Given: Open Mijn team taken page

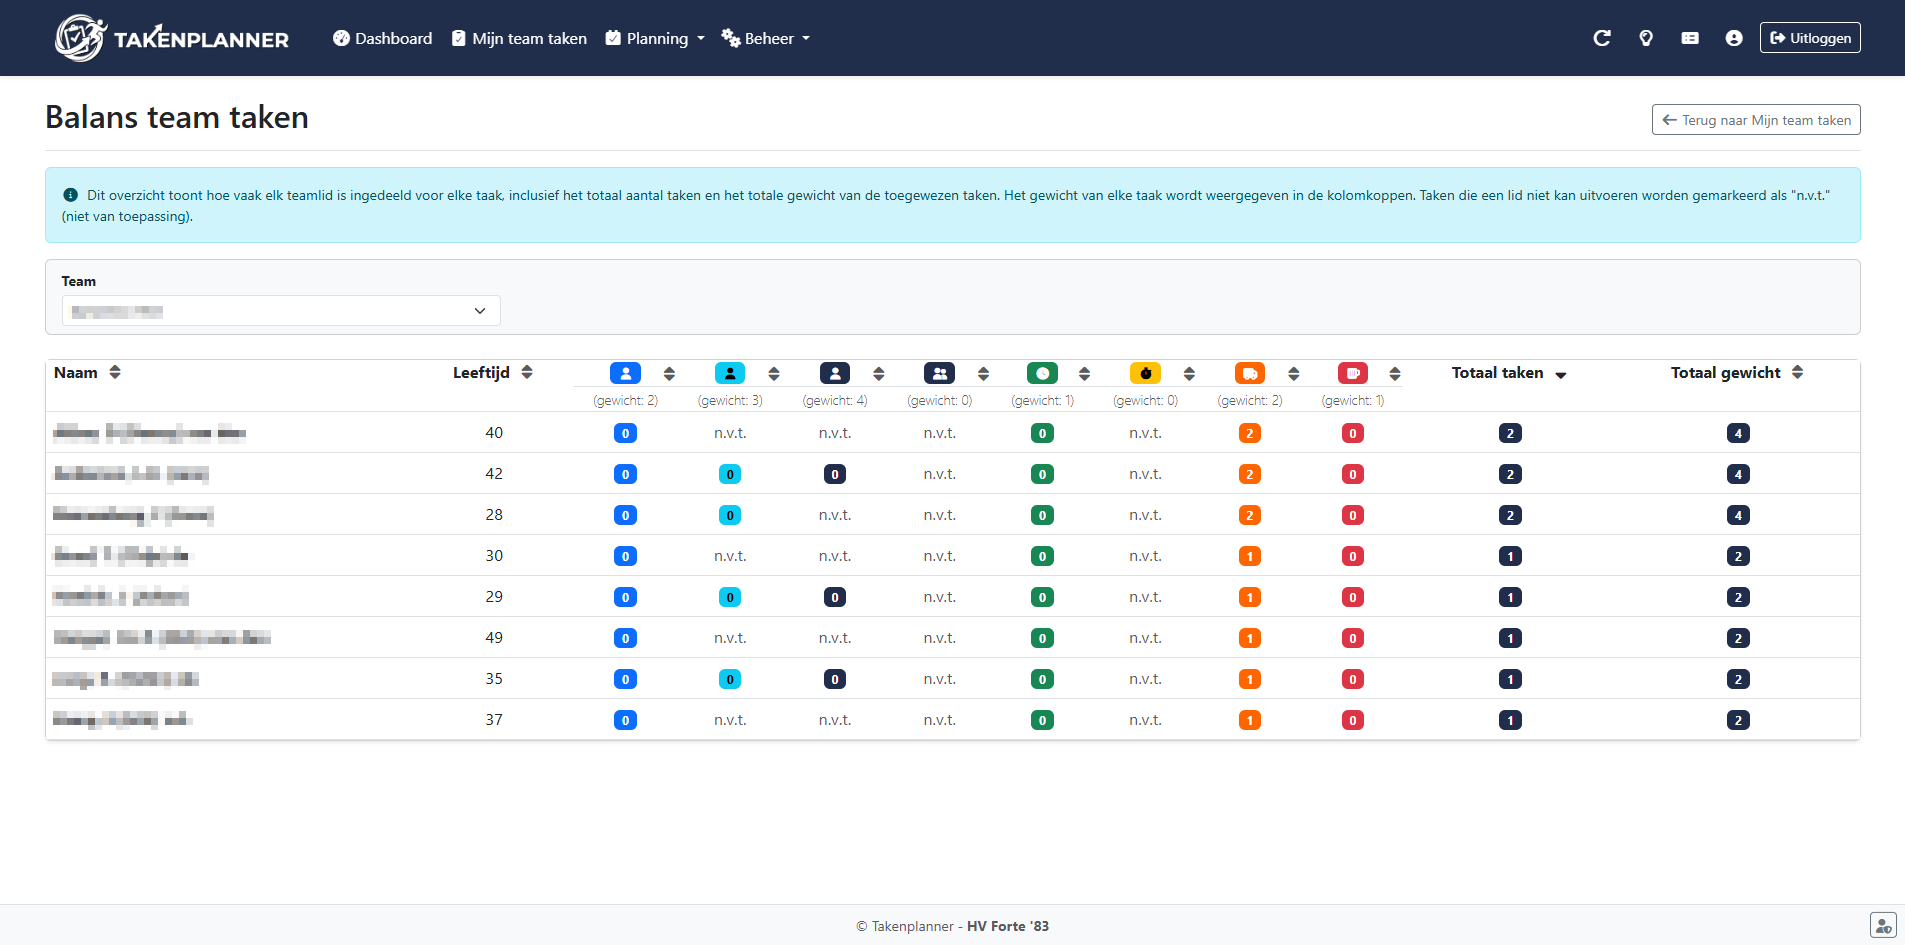Looking at the screenshot, I should (519, 38).
